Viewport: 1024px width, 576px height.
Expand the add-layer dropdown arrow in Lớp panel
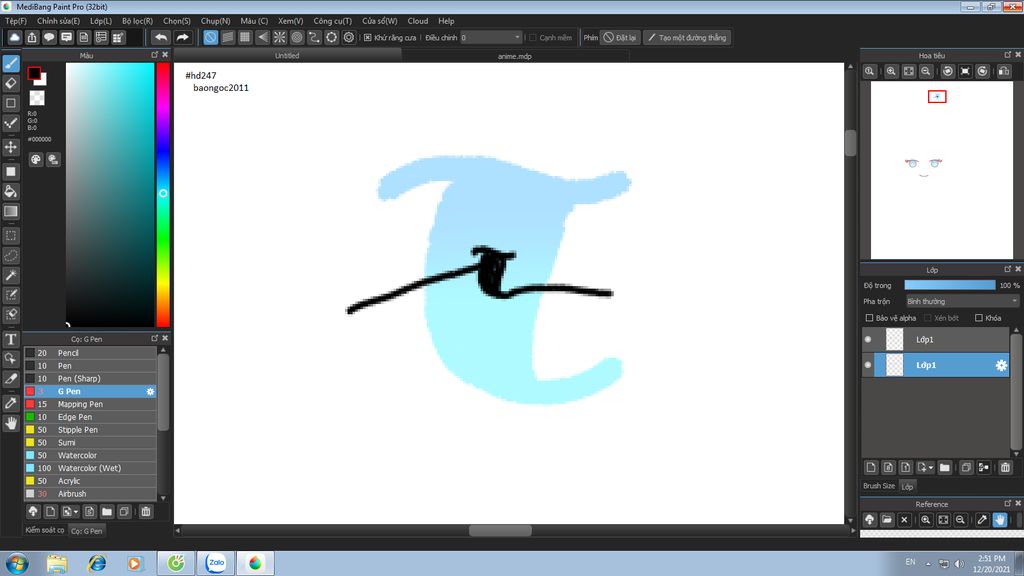coord(931,468)
